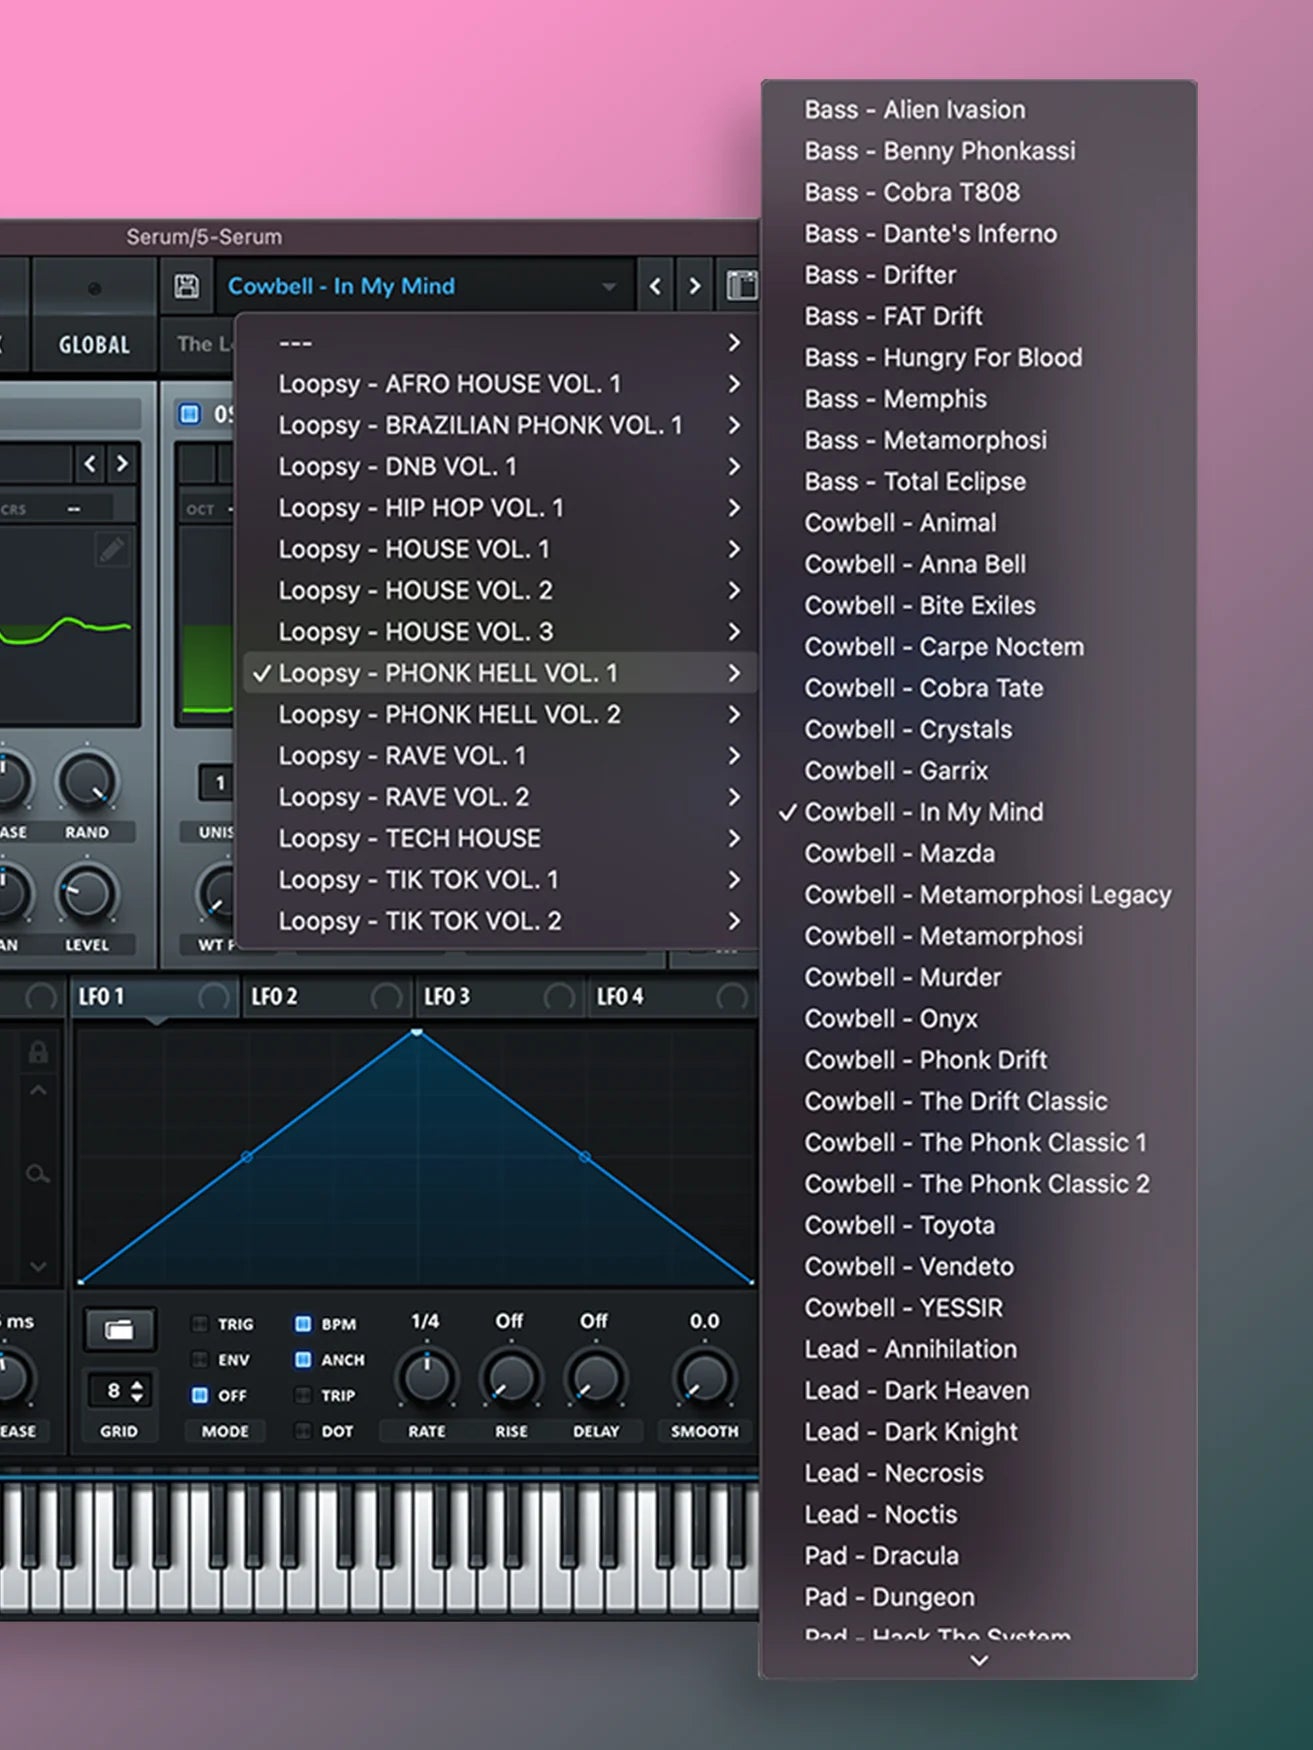Click the wavetable pencil edit icon
This screenshot has height=1750, width=1313.
point(111,549)
